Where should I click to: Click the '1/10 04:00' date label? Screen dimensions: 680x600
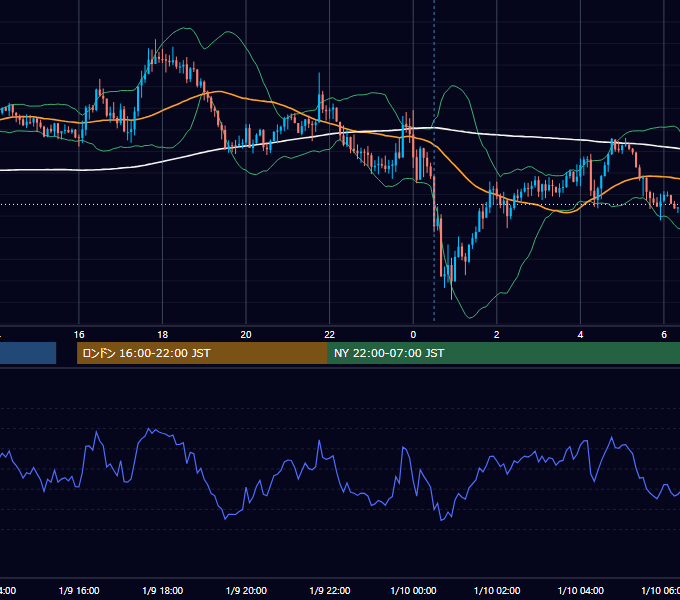point(580,590)
